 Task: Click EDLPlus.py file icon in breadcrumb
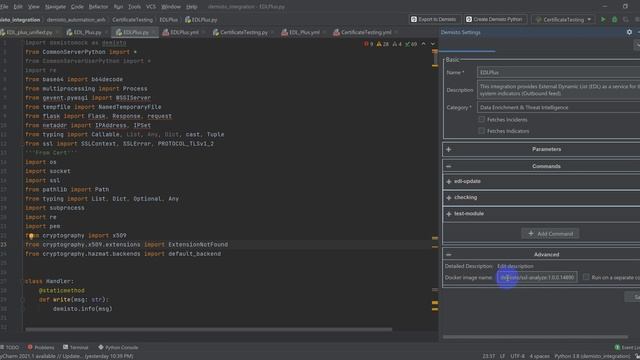tap(188, 20)
